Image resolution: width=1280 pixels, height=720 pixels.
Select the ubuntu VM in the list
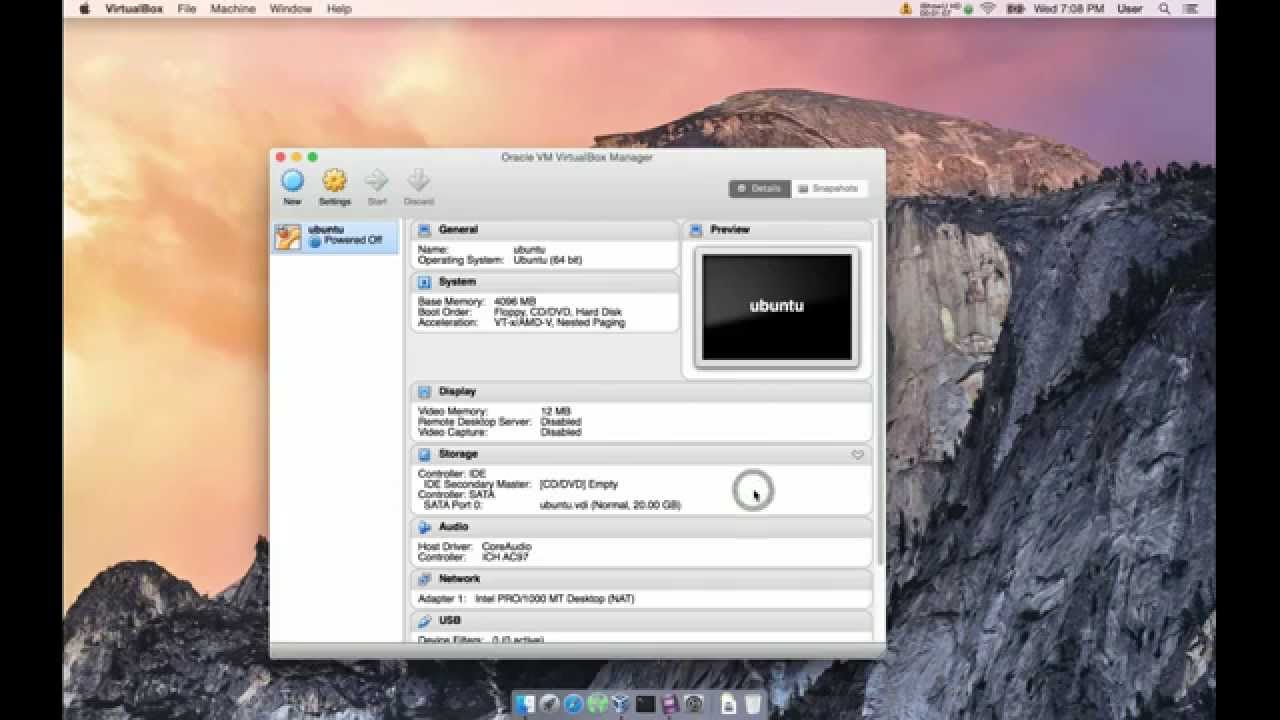pyautogui.click(x=335, y=237)
